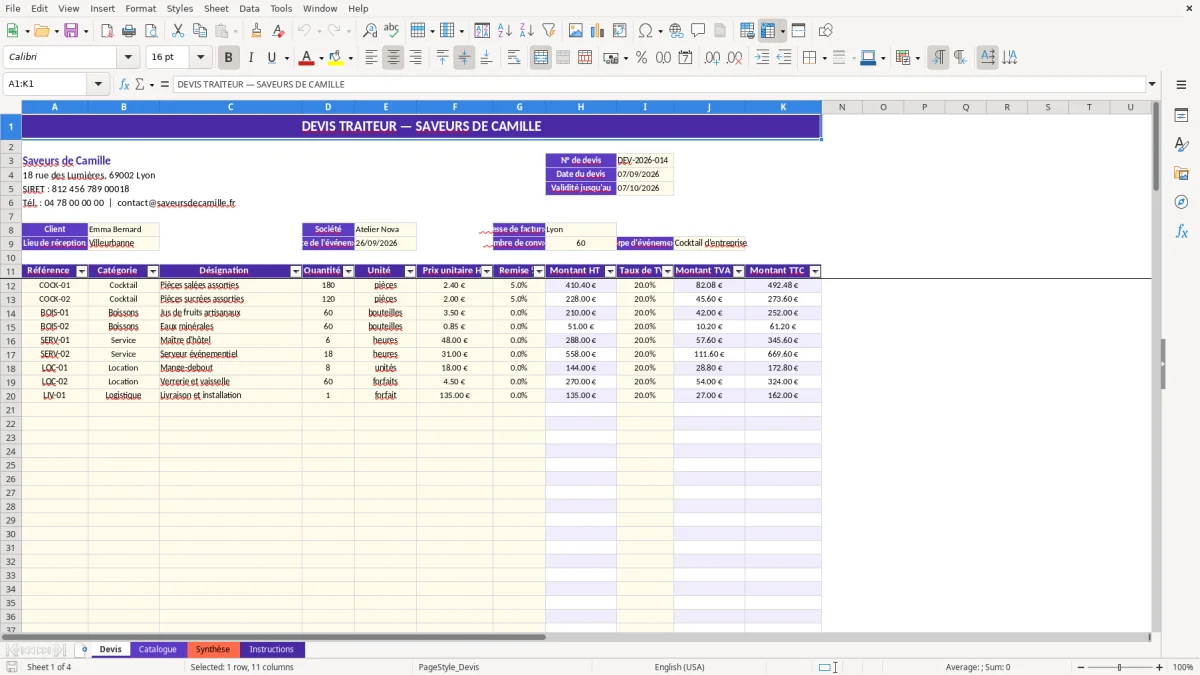Click the Cut scissors icon

pyautogui.click(x=177, y=30)
